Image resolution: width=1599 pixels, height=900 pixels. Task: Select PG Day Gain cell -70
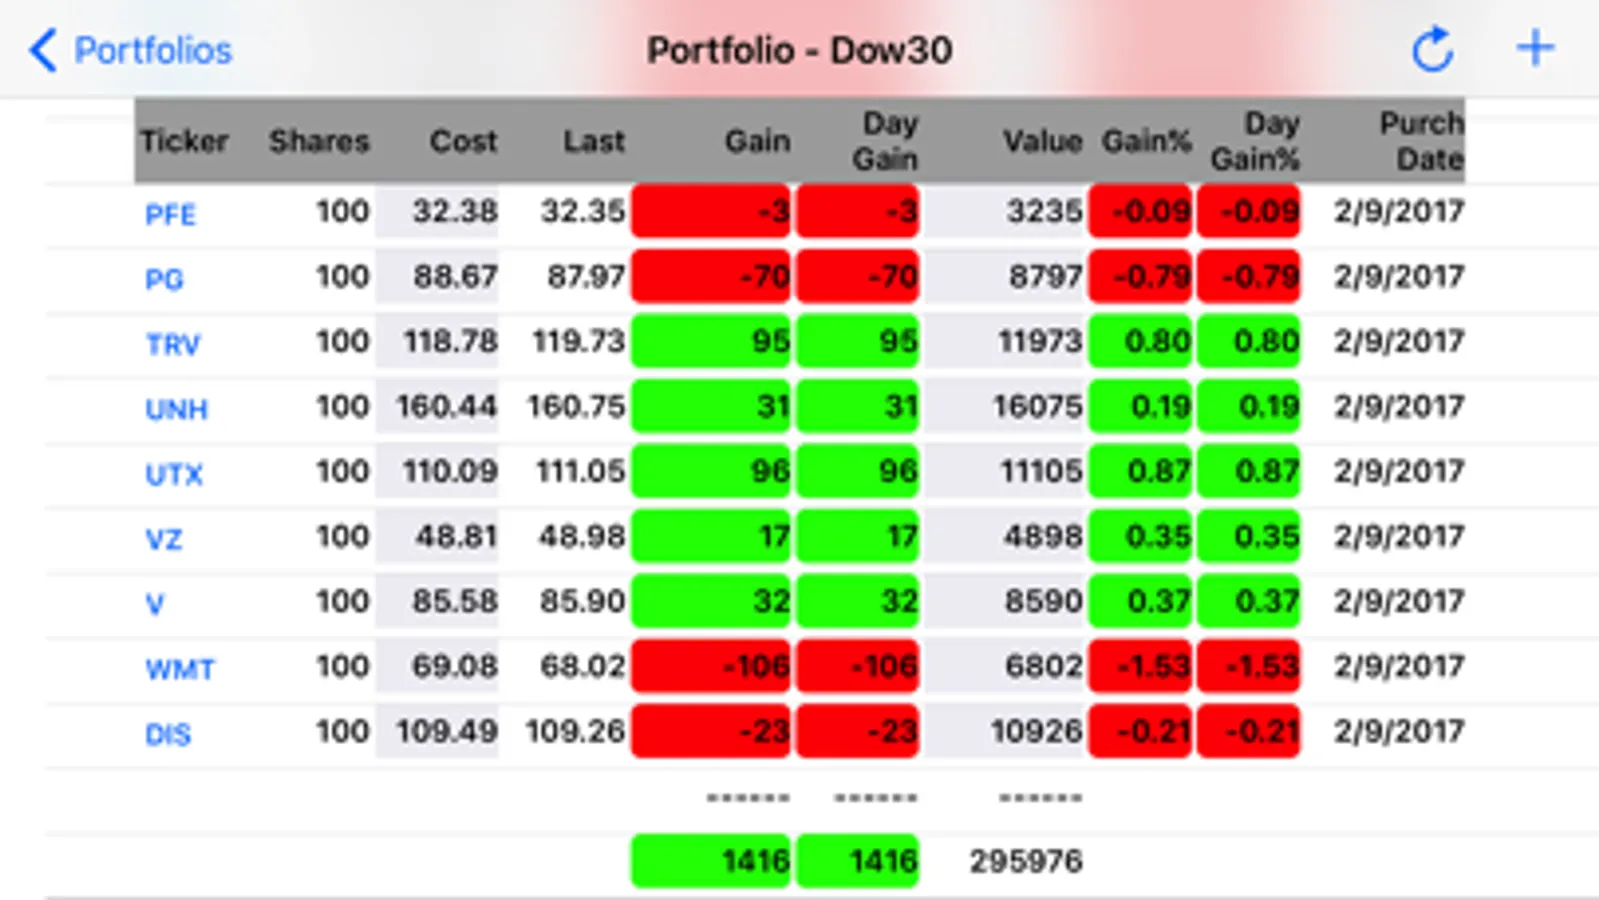(858, 276)
